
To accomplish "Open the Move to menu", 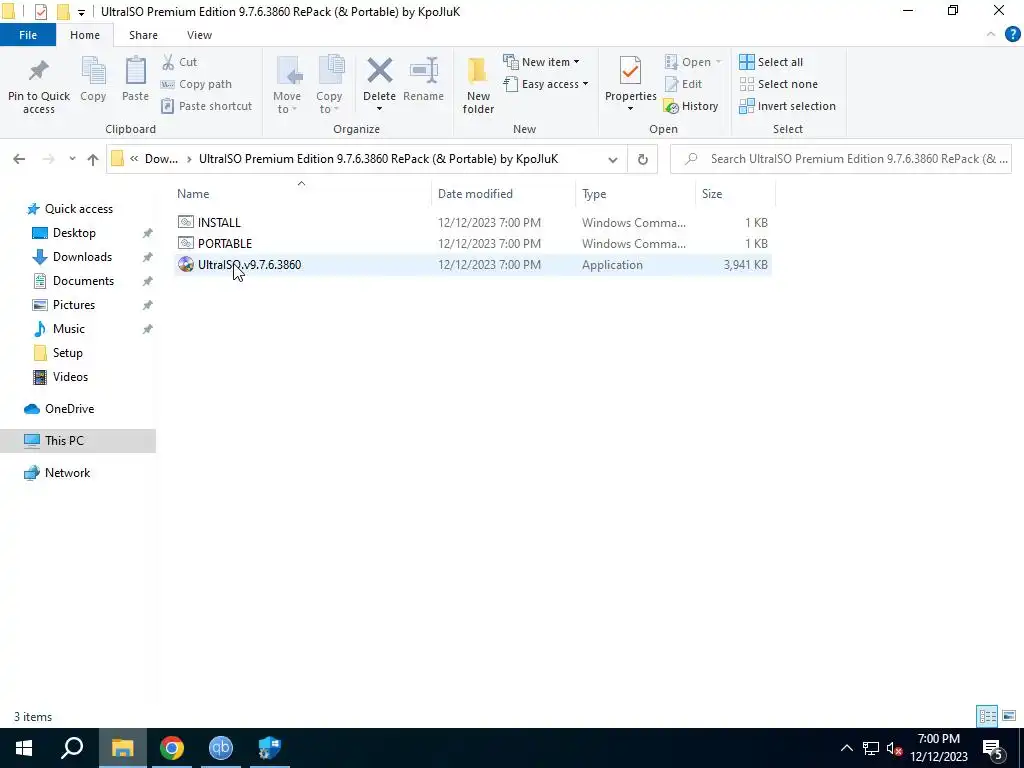I will 287,85.
